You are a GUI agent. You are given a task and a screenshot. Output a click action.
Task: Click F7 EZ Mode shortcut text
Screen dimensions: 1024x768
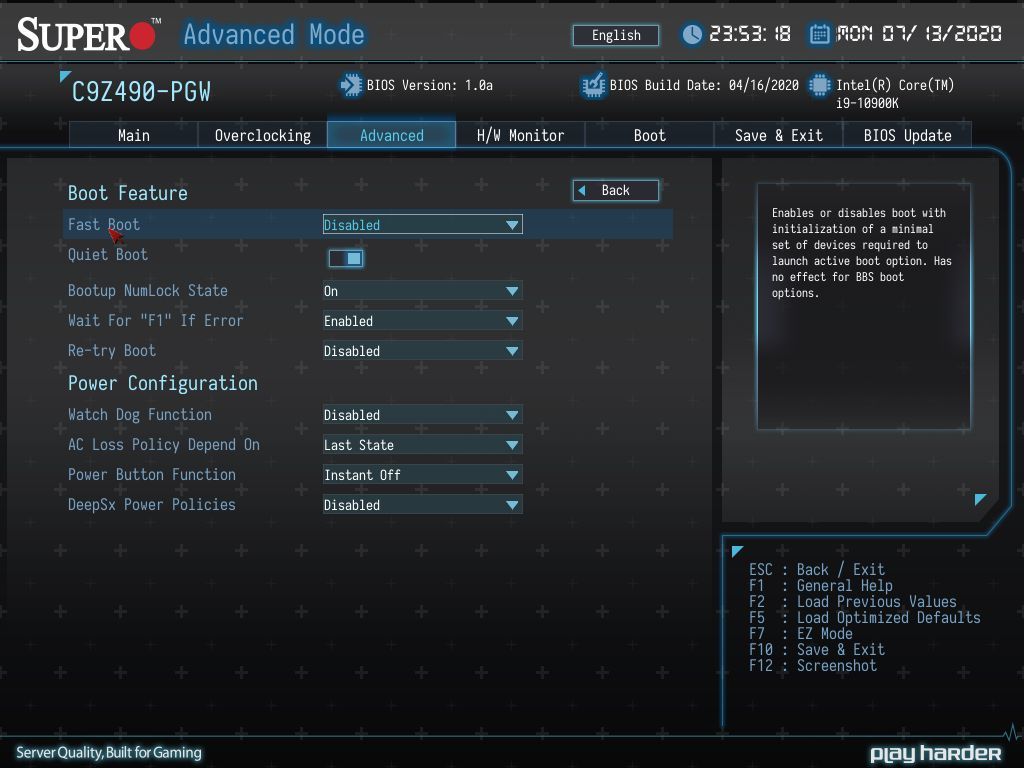tap(800, 633)
